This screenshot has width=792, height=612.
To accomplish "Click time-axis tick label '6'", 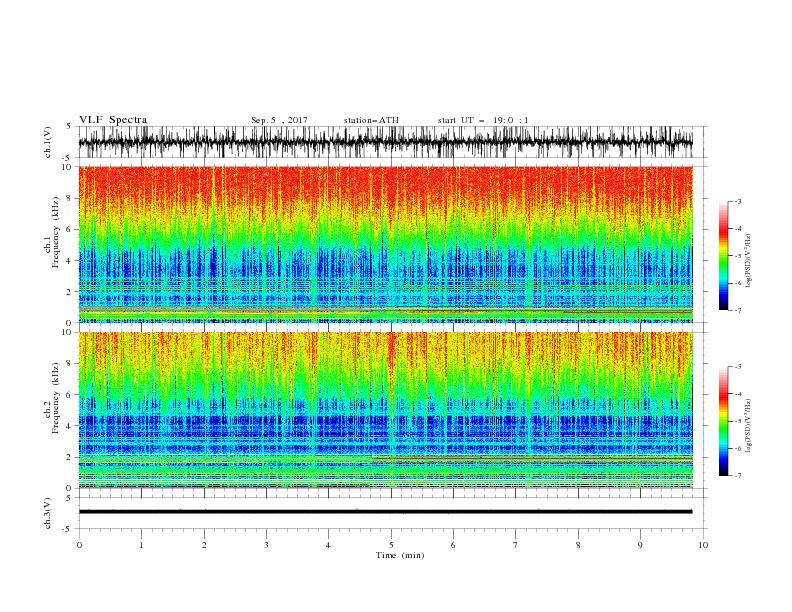I will click(453, 545).
